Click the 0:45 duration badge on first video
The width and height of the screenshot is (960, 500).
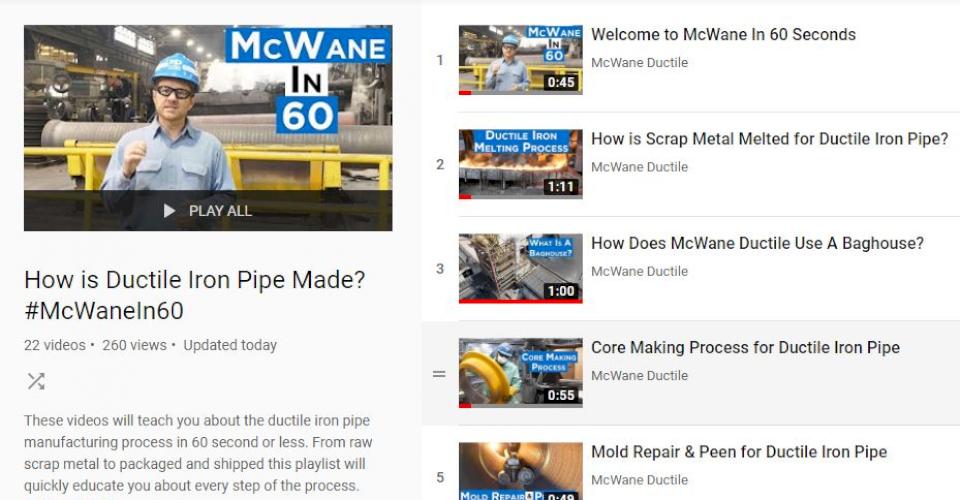[x=561, y=82]
